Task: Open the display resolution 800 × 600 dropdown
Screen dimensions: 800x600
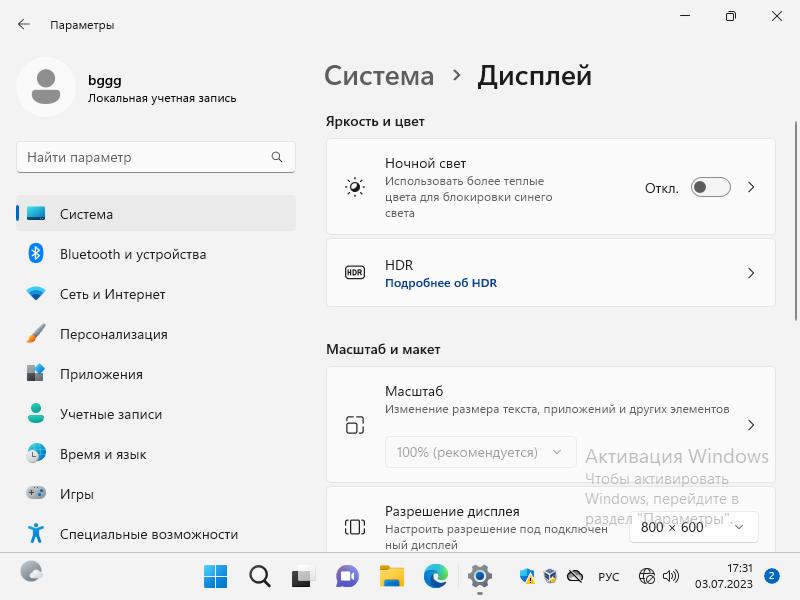Action: click(x=693, y=526)
